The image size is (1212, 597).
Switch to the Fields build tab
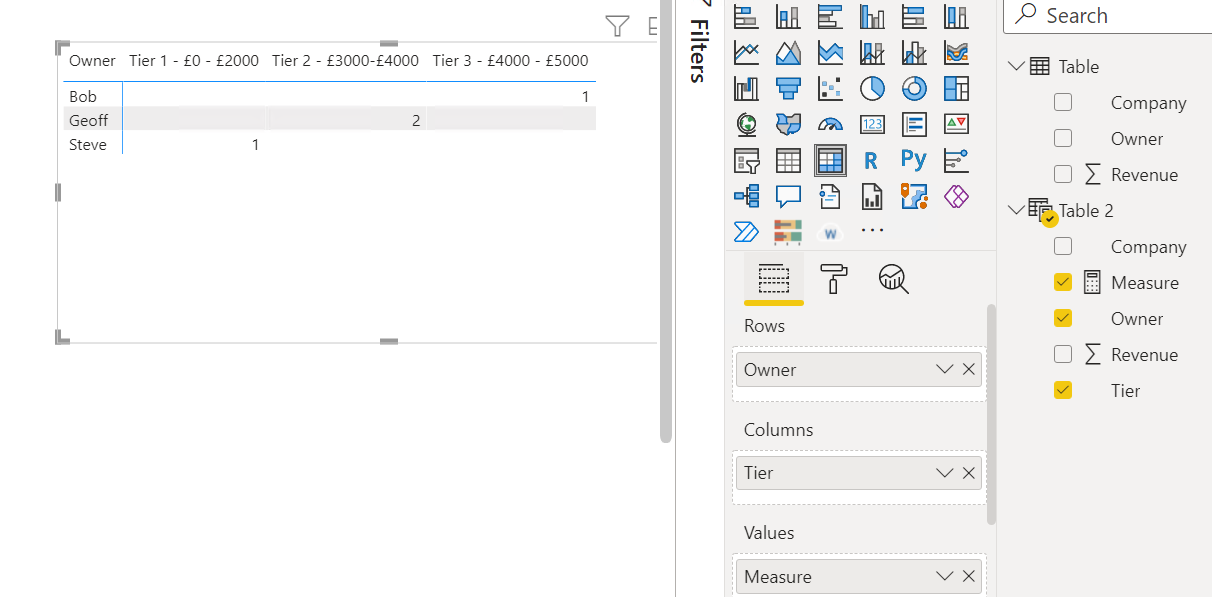pos(773,277)
